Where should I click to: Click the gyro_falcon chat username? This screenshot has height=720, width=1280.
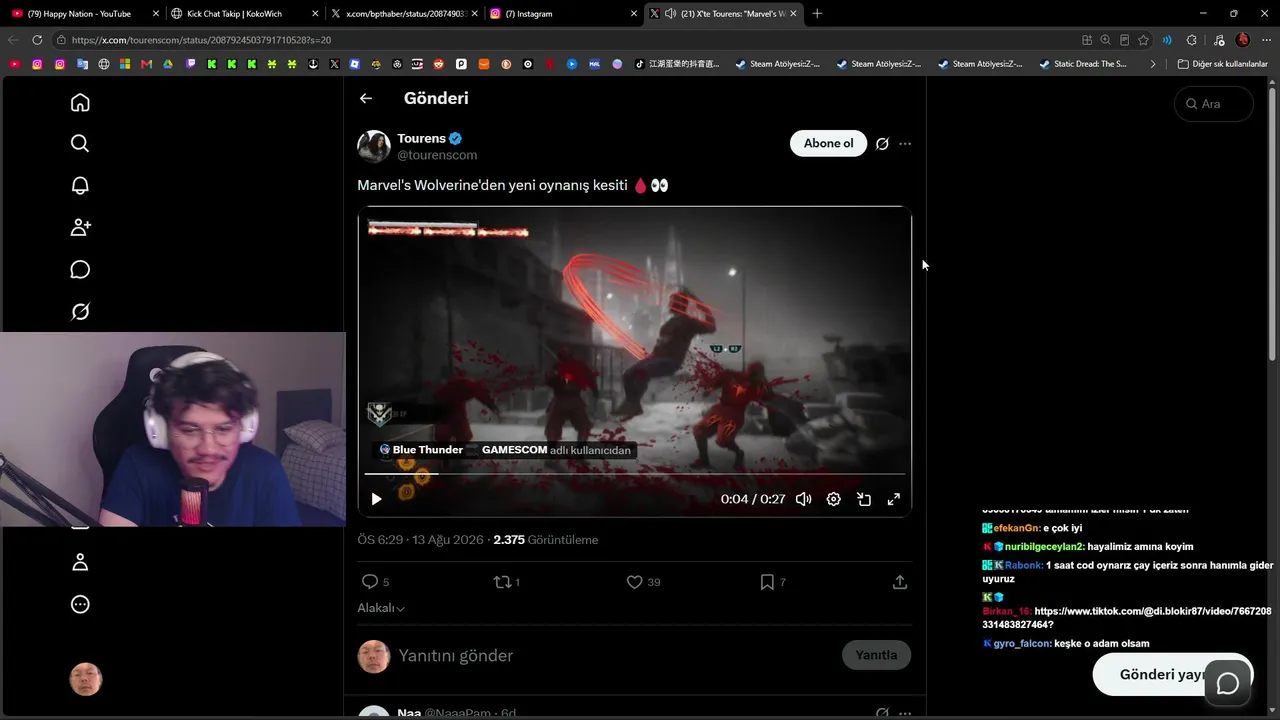(x=1022, y=644)
